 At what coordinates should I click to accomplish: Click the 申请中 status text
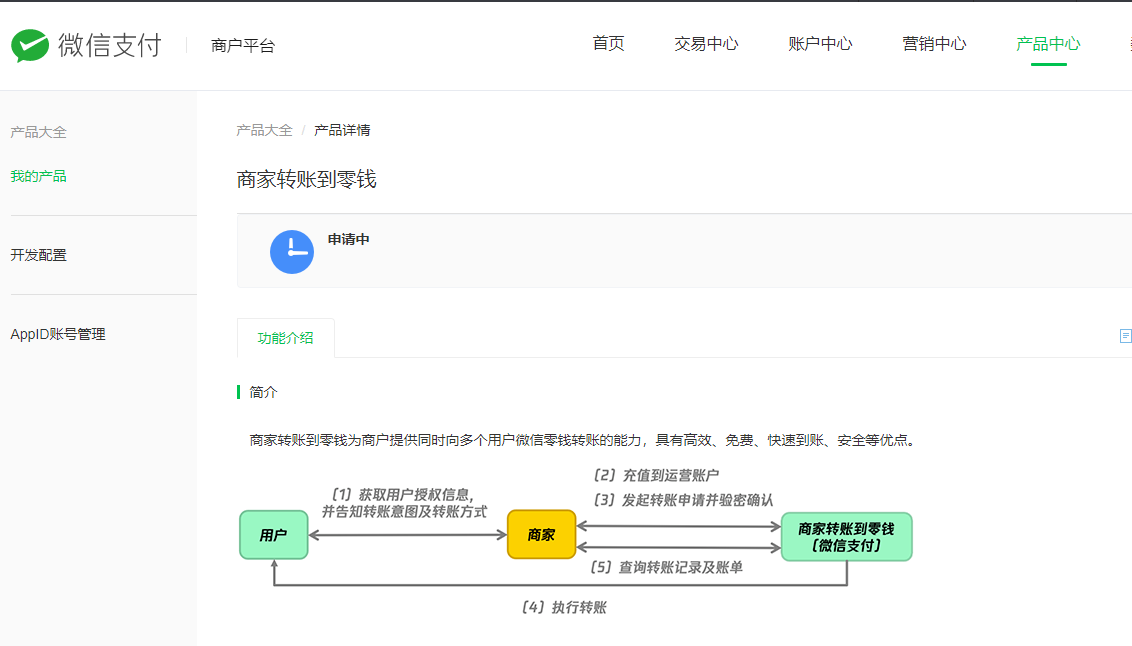(x=349, y=239)
